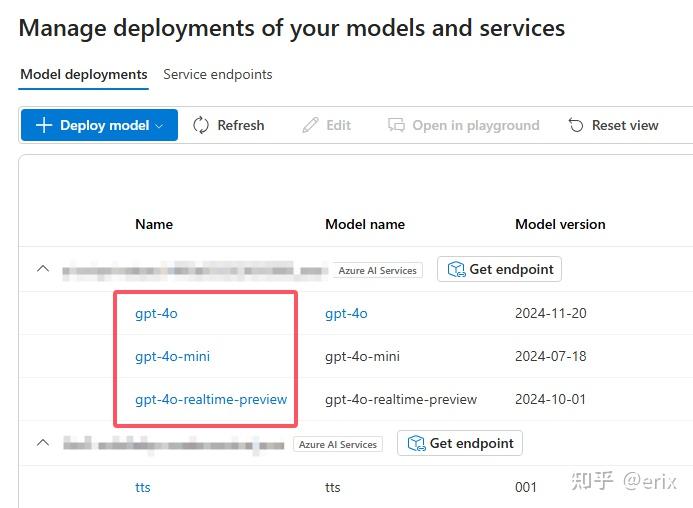Open the gpt-4o-realtime-preview deployment link

tap(211, 399)
